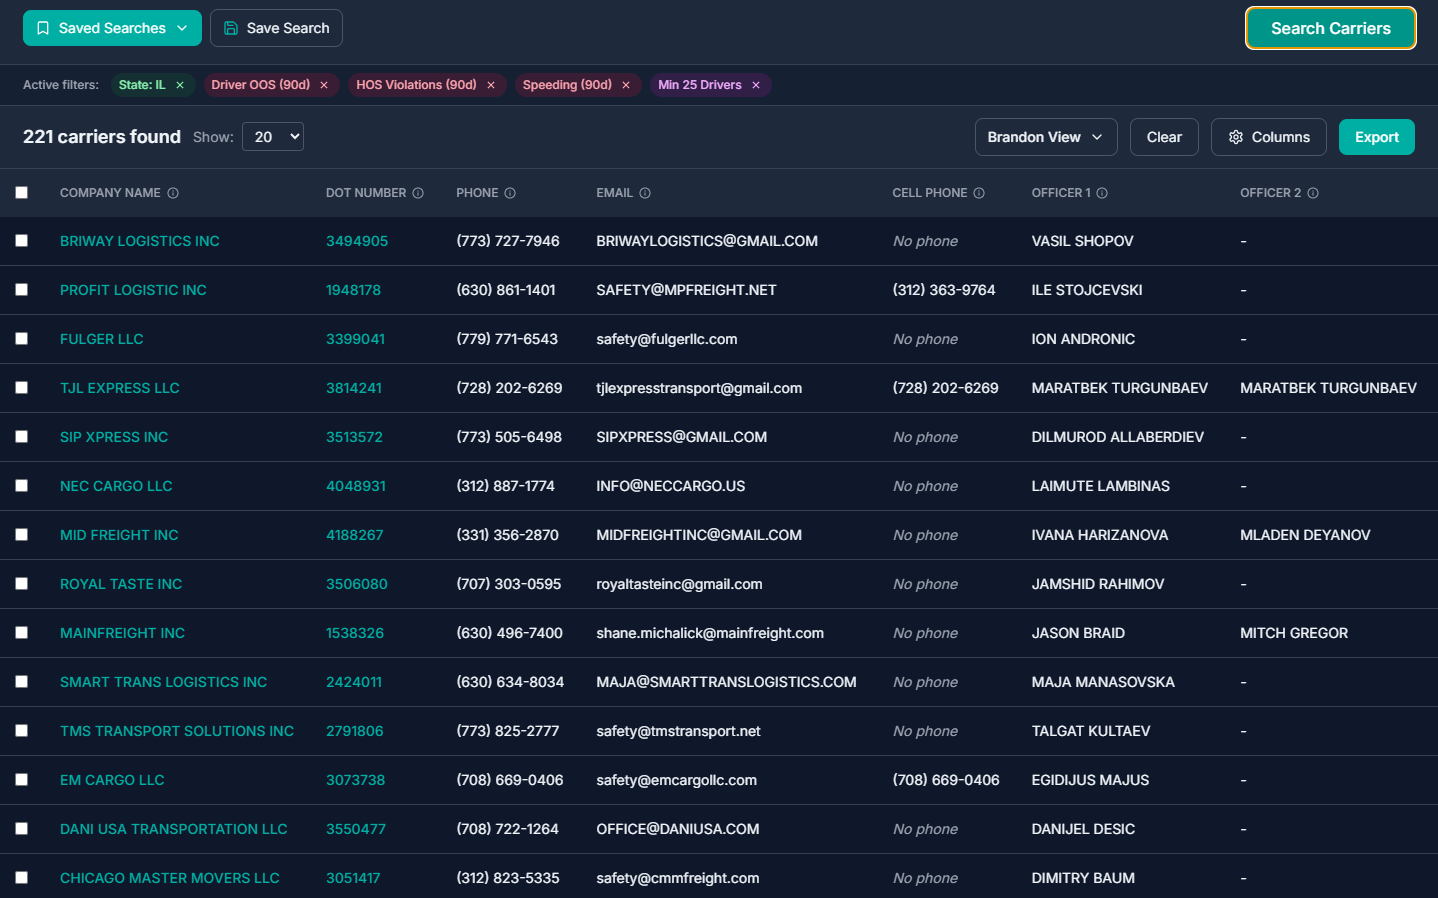Screen dimensions: 1438x898
Task: Remove the Min 25 Drivers filter
Action: (x=756, y=85)
